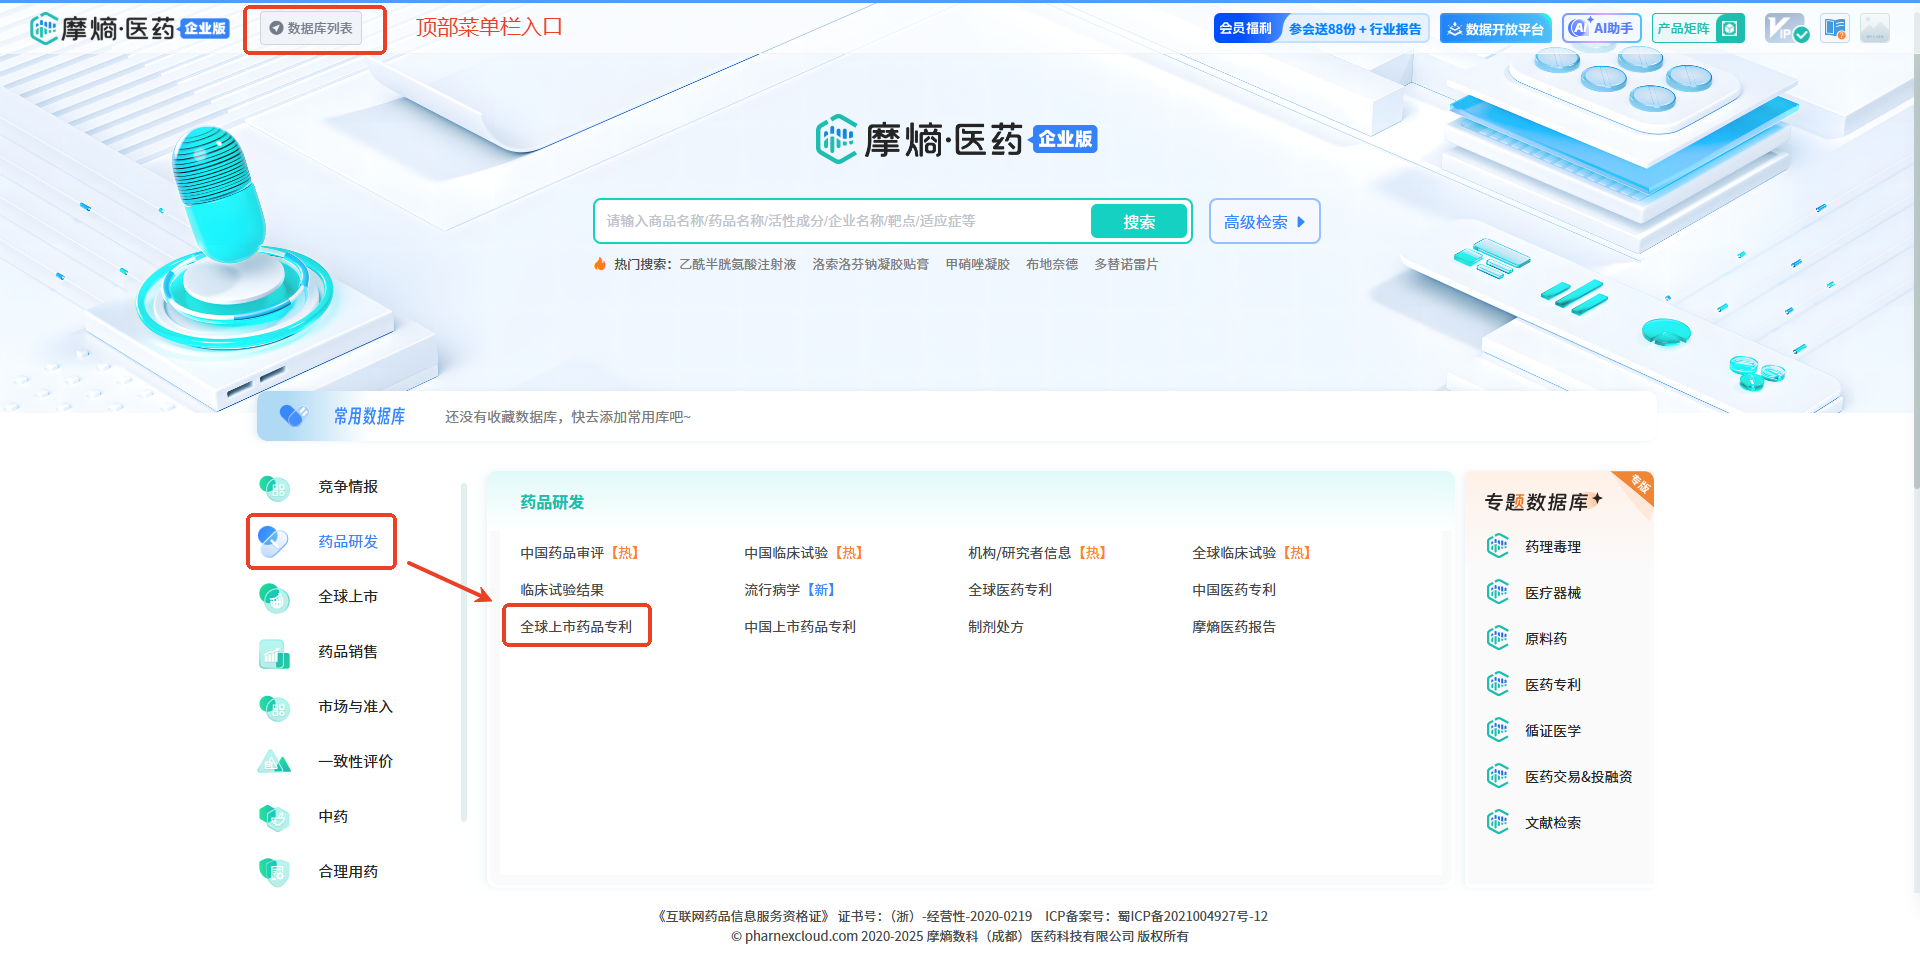Open 原料药 special database
Viewport: 1920px width, 953px height.
pyautogui.click(x=1546, y=638)
